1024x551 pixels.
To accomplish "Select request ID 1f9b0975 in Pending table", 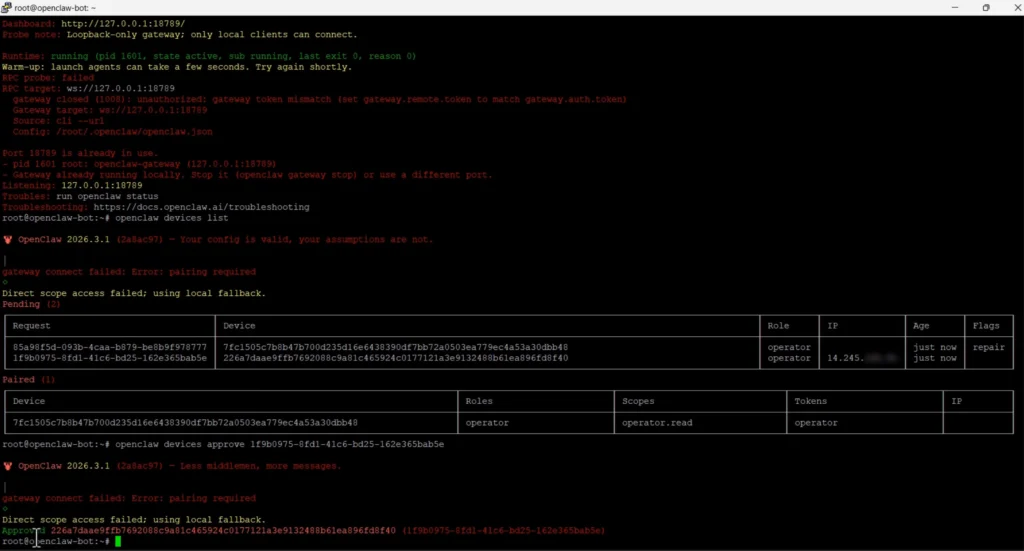I will pyautogui.click(x=109, y=358).
